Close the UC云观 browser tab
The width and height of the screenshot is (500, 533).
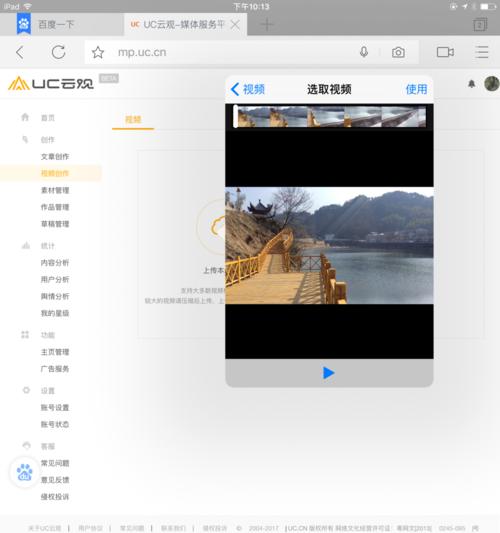click(235, 24)
